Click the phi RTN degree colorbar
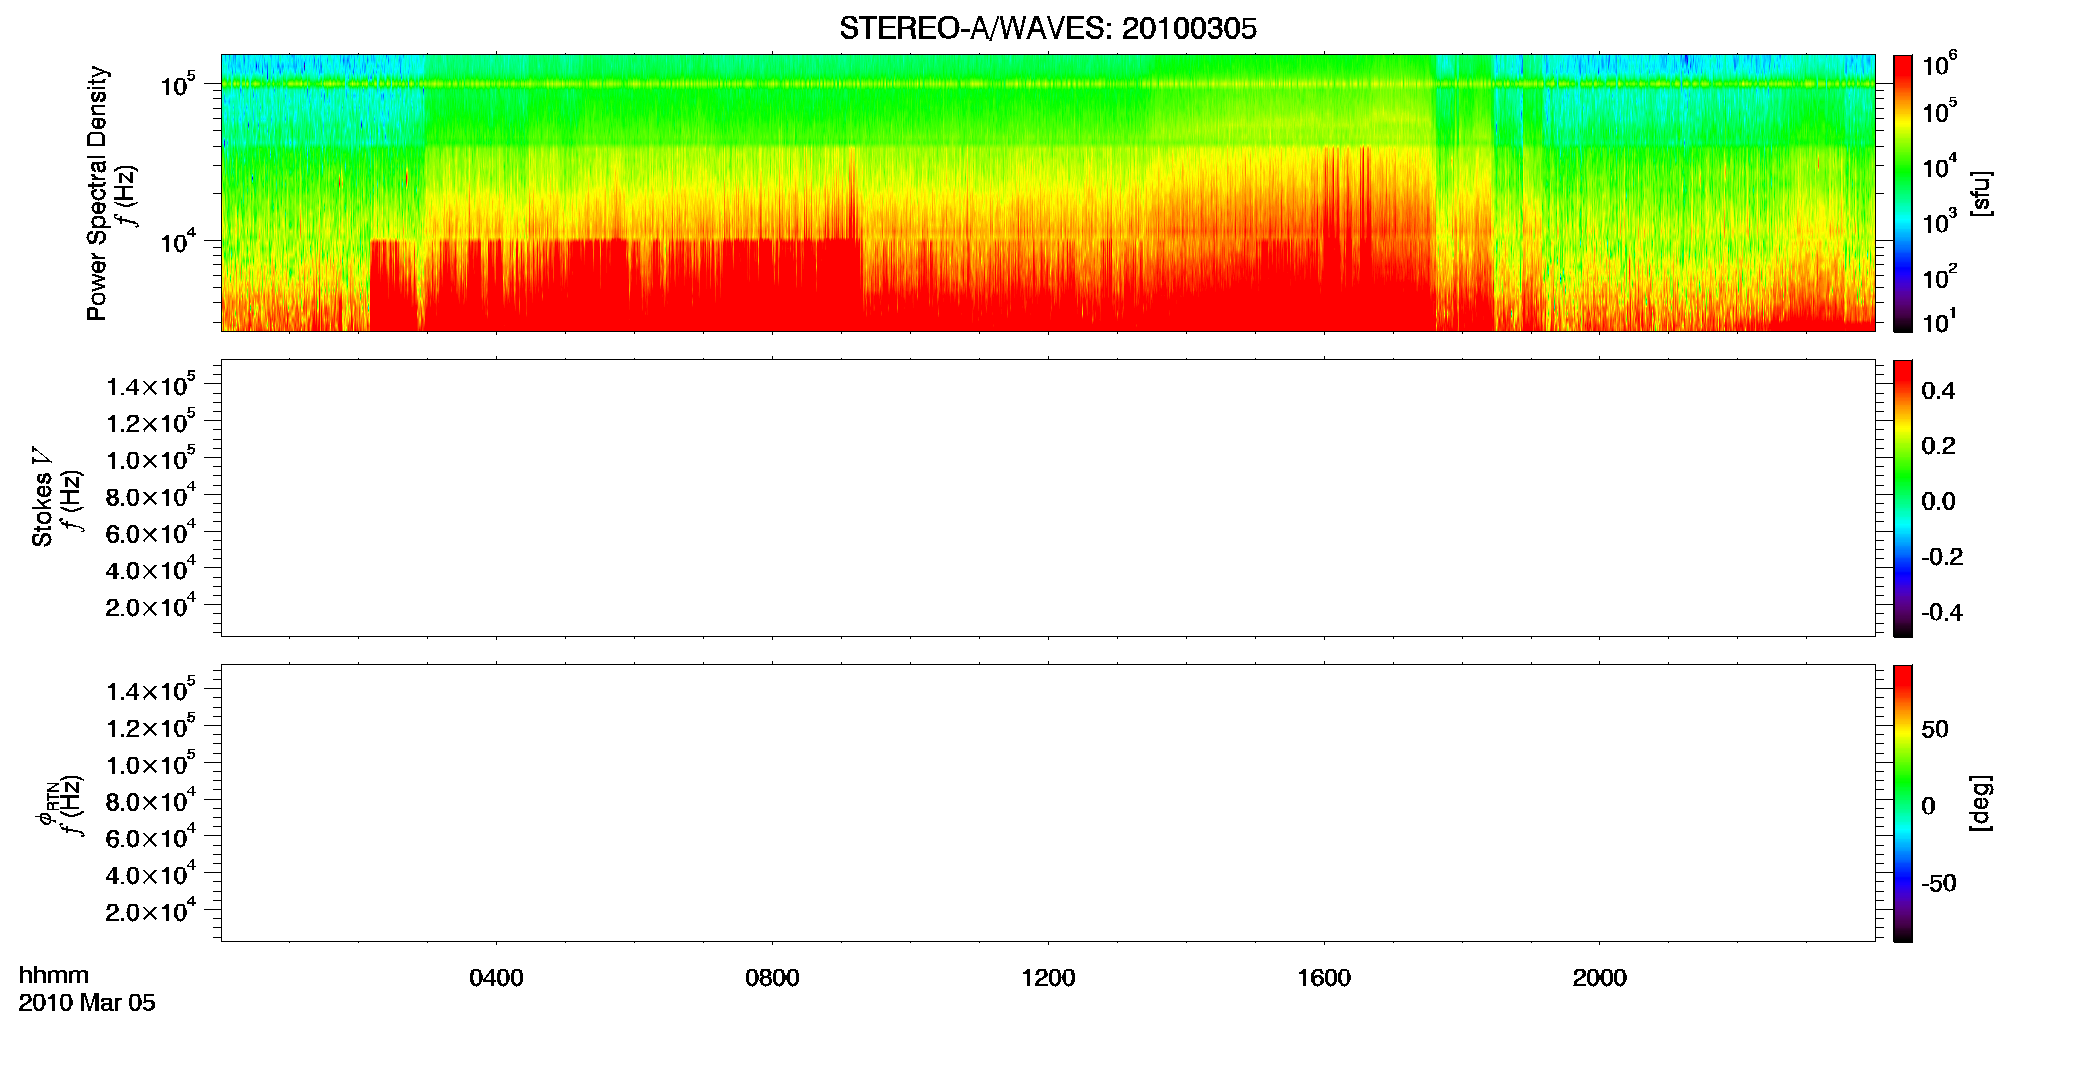 click(x=1903, y=803)
